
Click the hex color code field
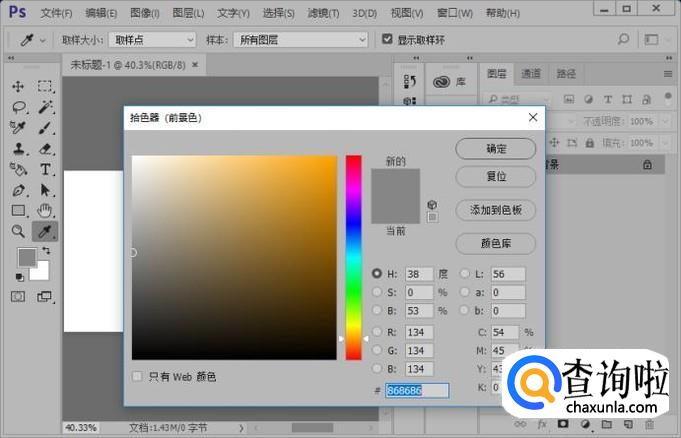coord(417,390)
